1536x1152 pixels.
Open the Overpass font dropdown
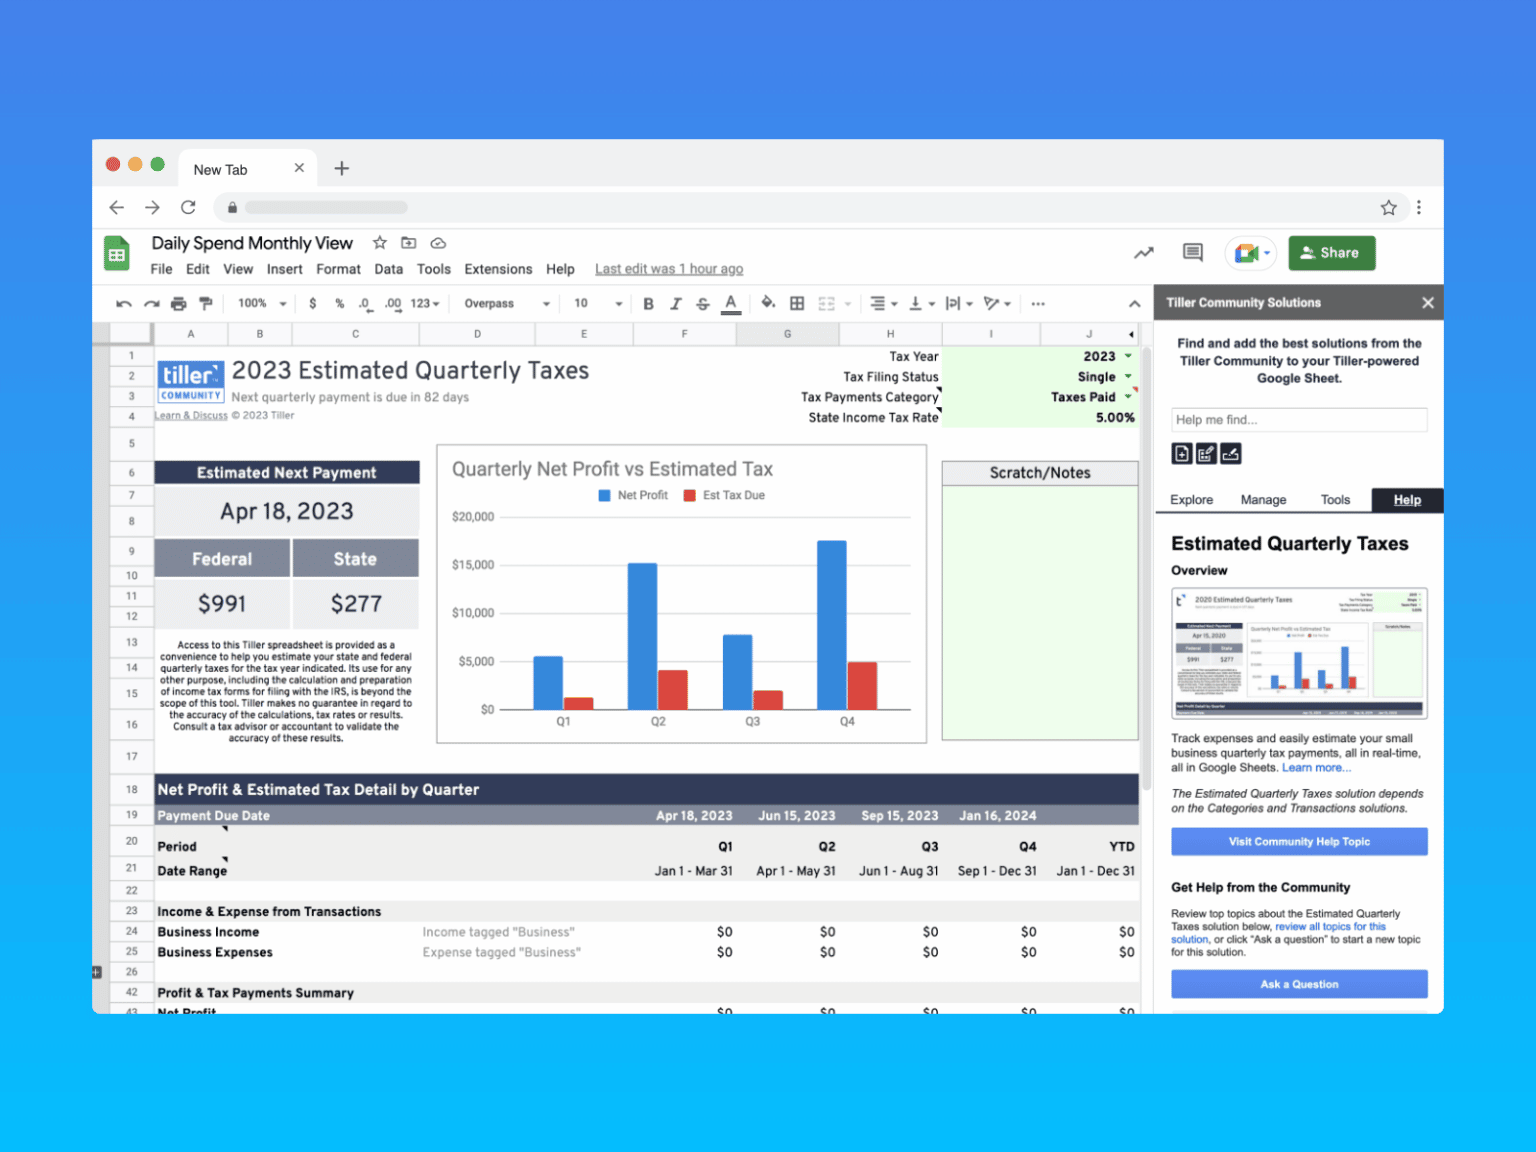point(504,303)
